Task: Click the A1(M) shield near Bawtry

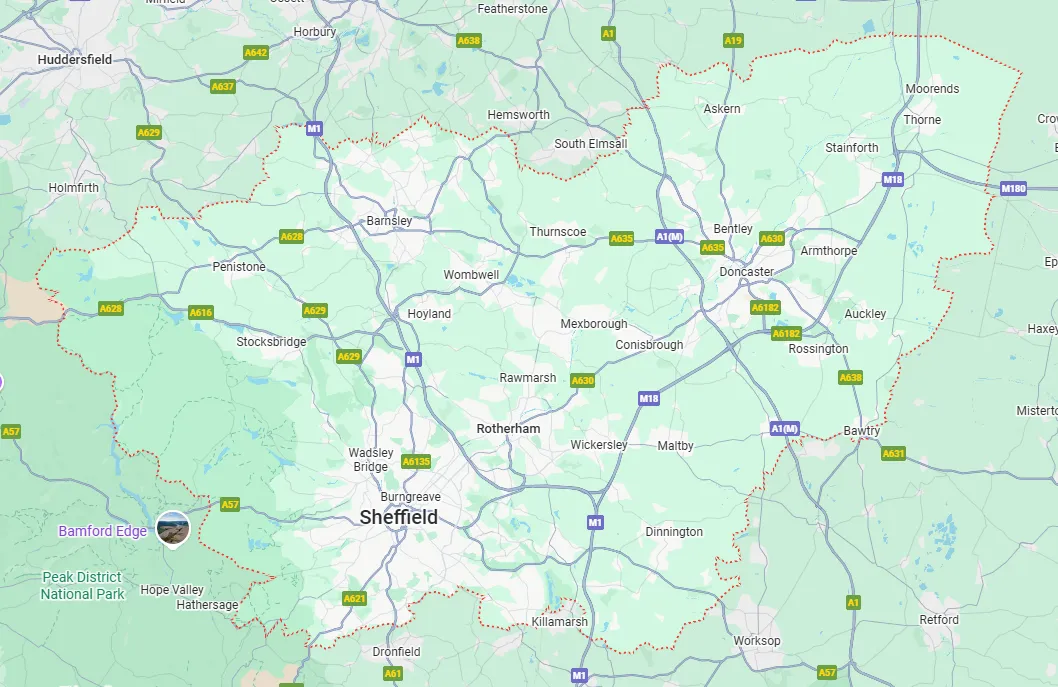Action: [785, 429]
